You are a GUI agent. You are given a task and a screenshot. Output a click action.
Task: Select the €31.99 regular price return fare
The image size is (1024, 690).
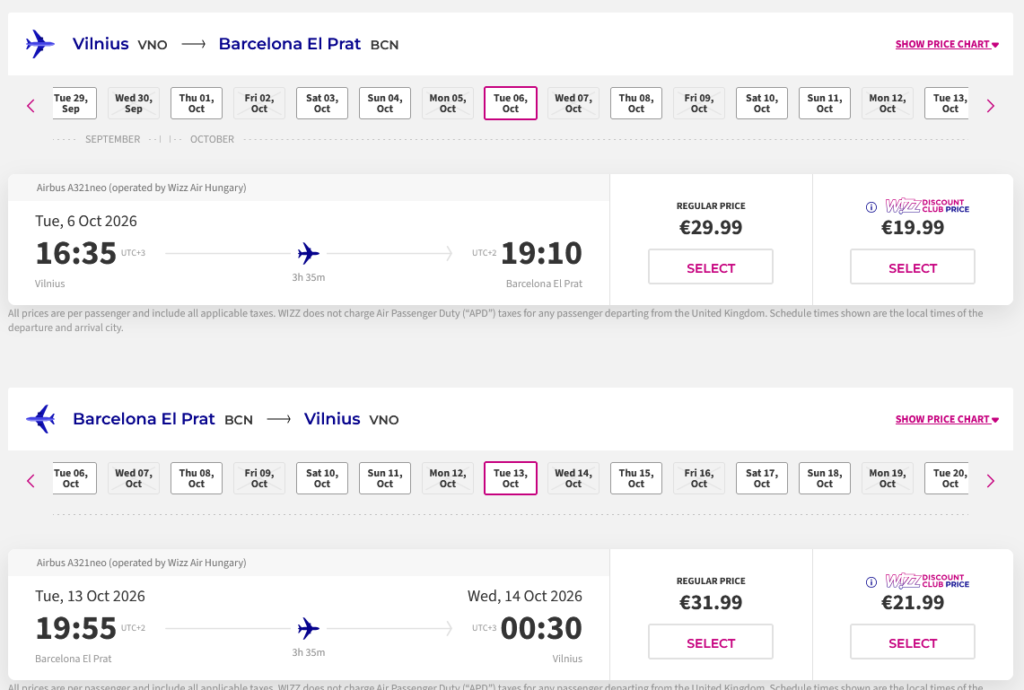pos(710,642)
